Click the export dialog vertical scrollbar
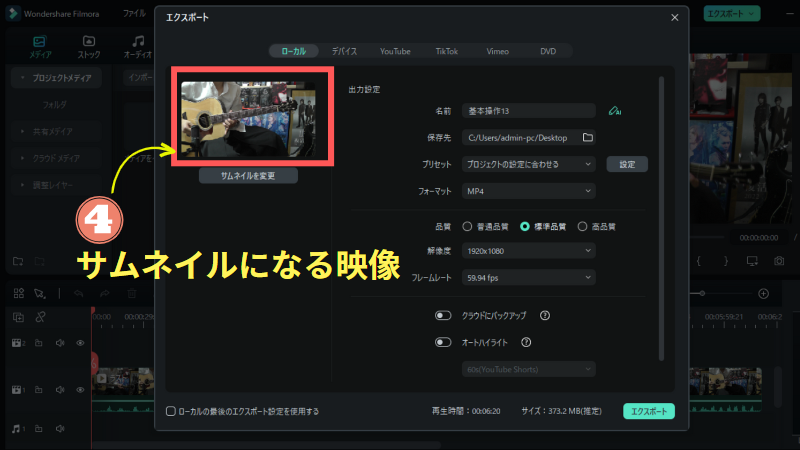The width and height of the screenshot is (800, 450). pyautogui.click(x=661, y=218)
